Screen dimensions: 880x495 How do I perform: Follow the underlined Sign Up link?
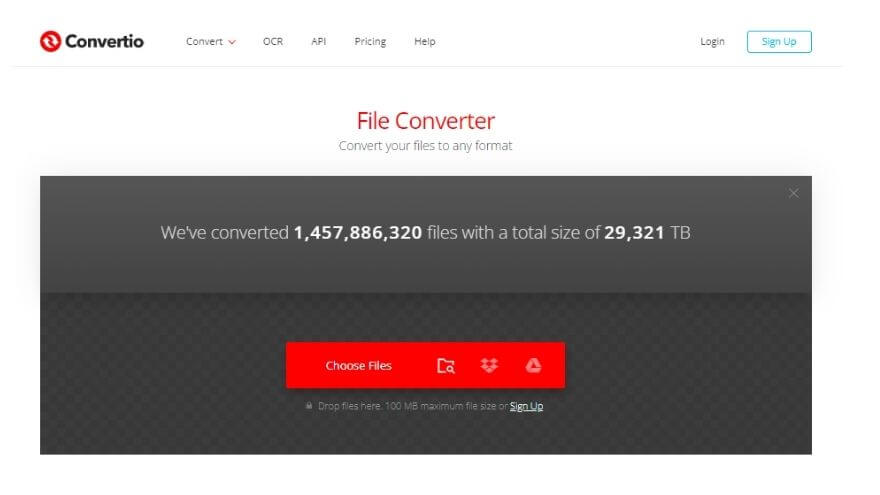click(x=526, y=407)
